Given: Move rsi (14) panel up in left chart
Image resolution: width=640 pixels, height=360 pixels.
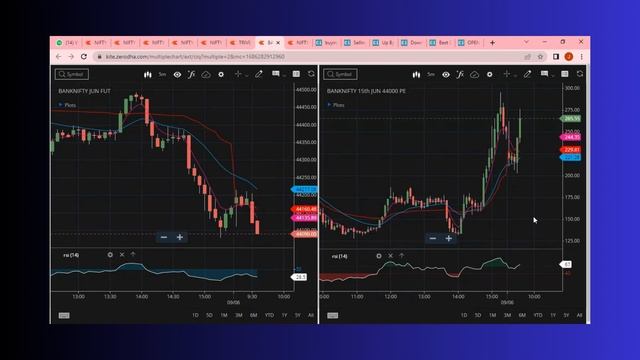Looking at the screenshot, I should coord(133,254).
